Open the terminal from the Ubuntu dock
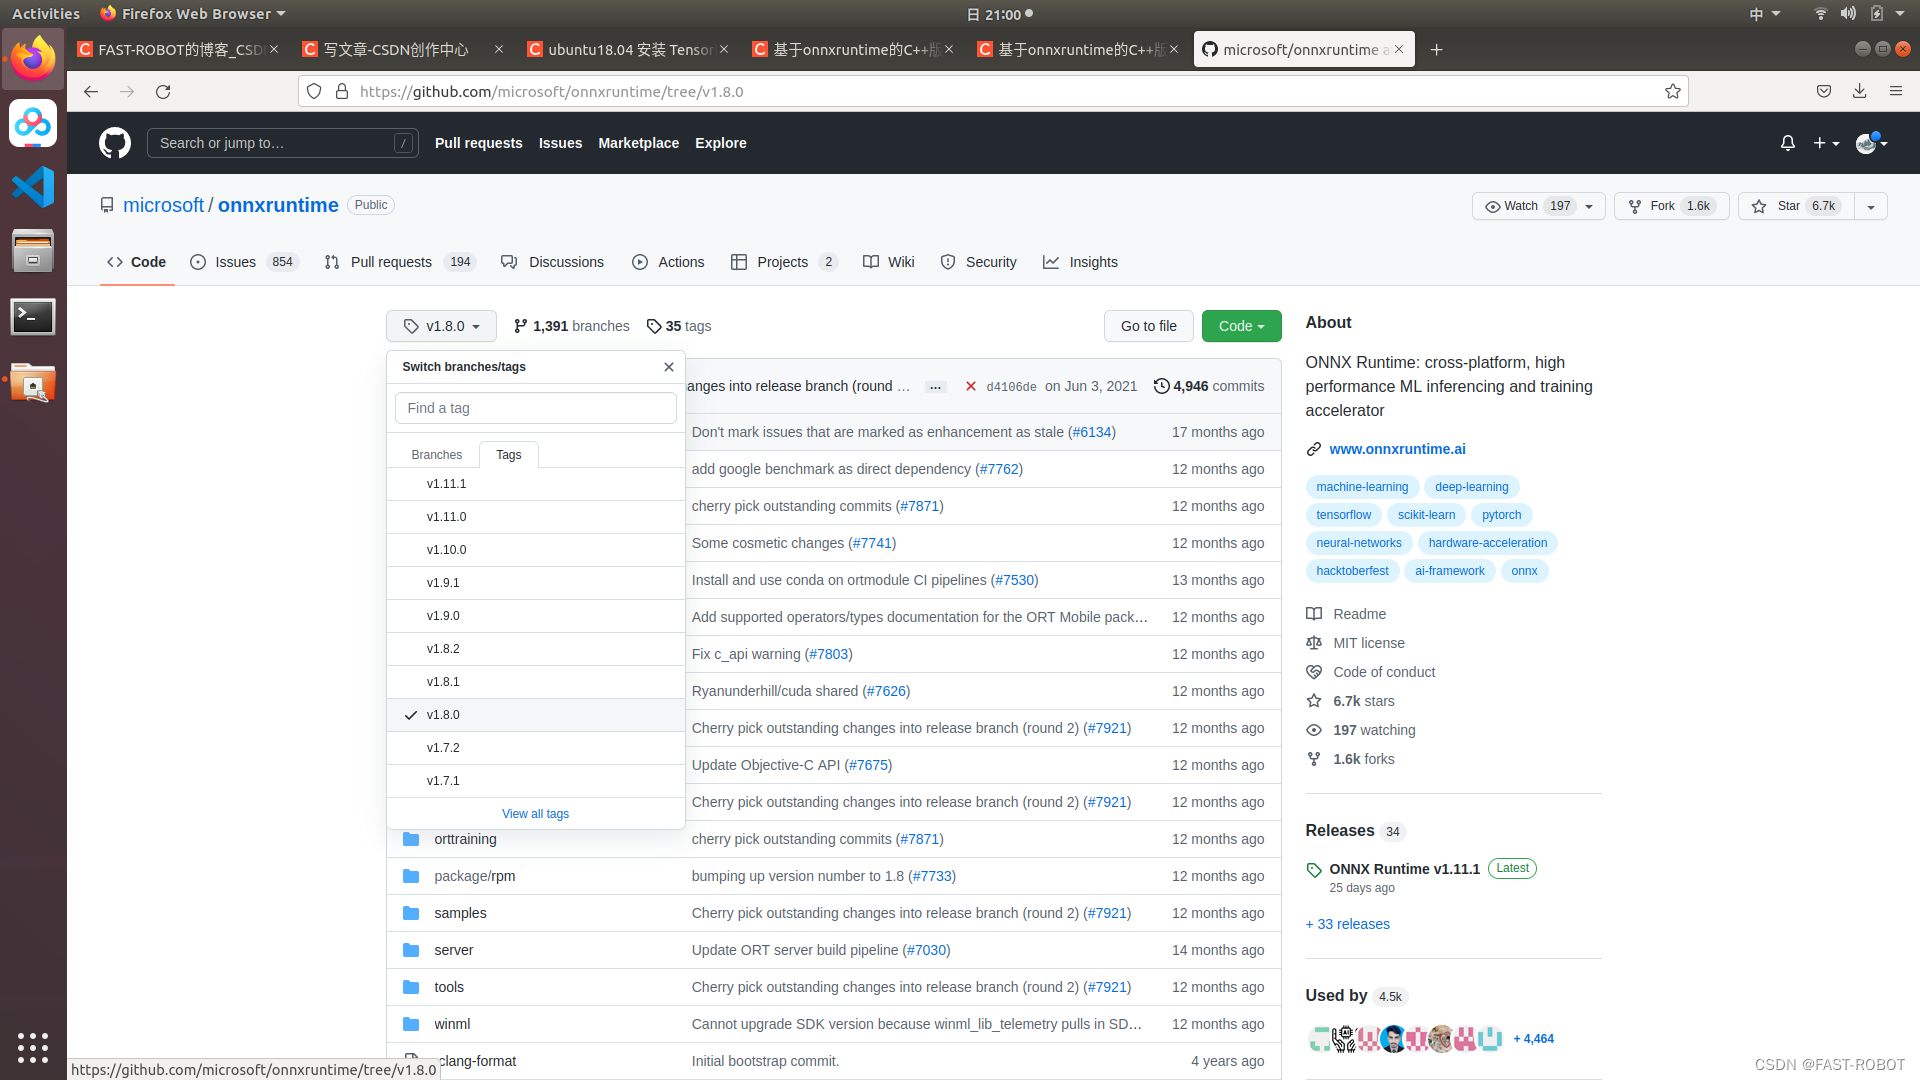 click(33, 316)
